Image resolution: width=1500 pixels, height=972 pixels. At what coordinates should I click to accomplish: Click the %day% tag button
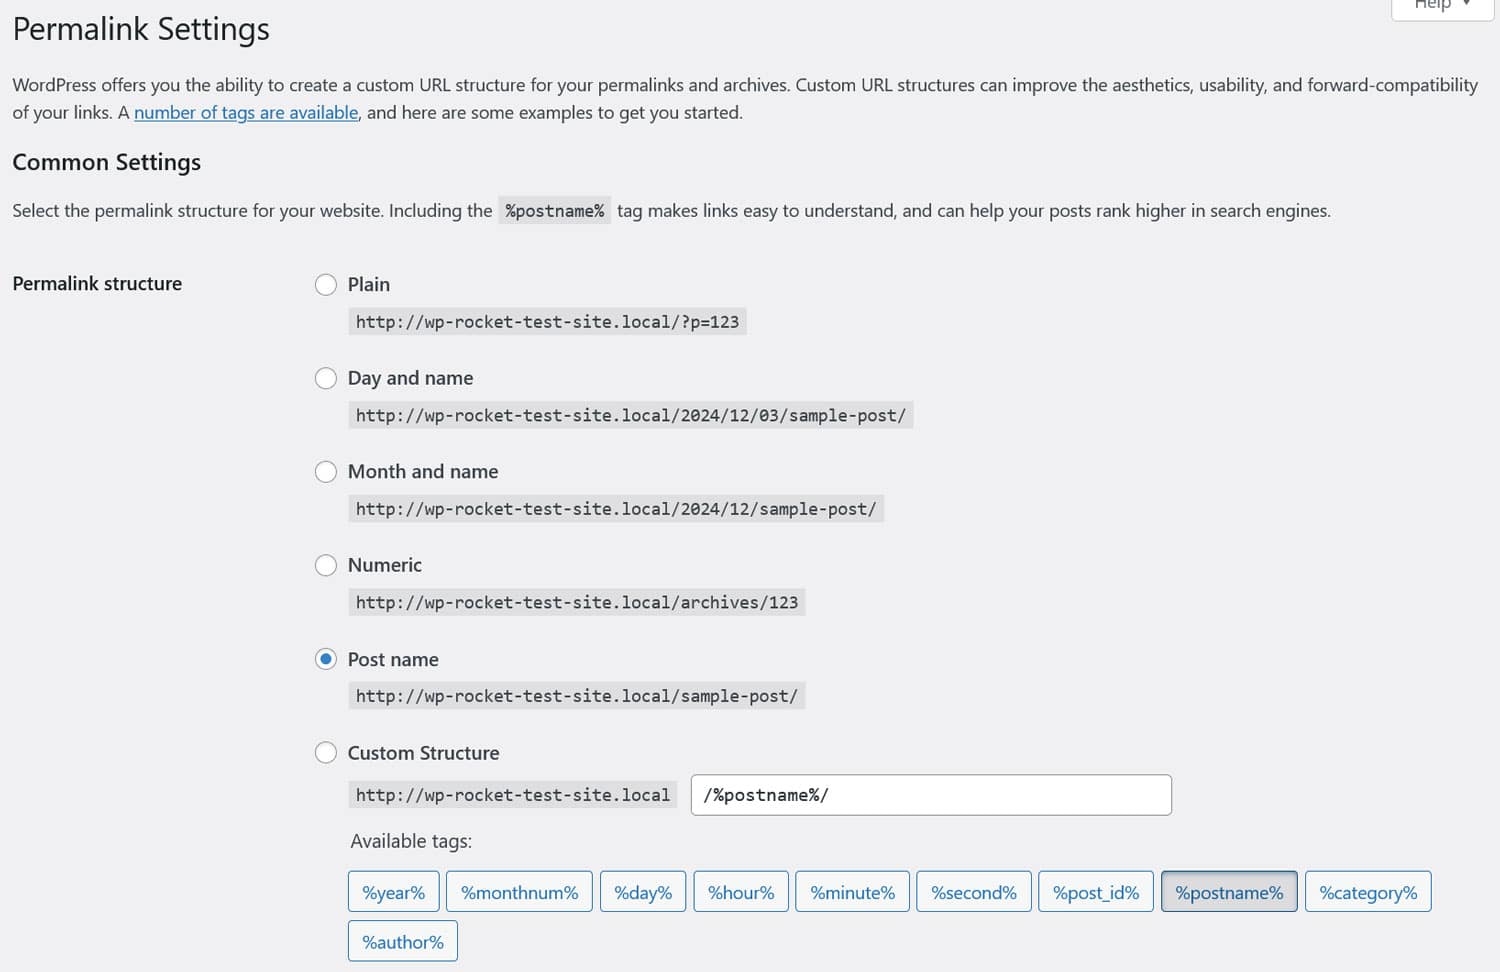coord(643,892)
